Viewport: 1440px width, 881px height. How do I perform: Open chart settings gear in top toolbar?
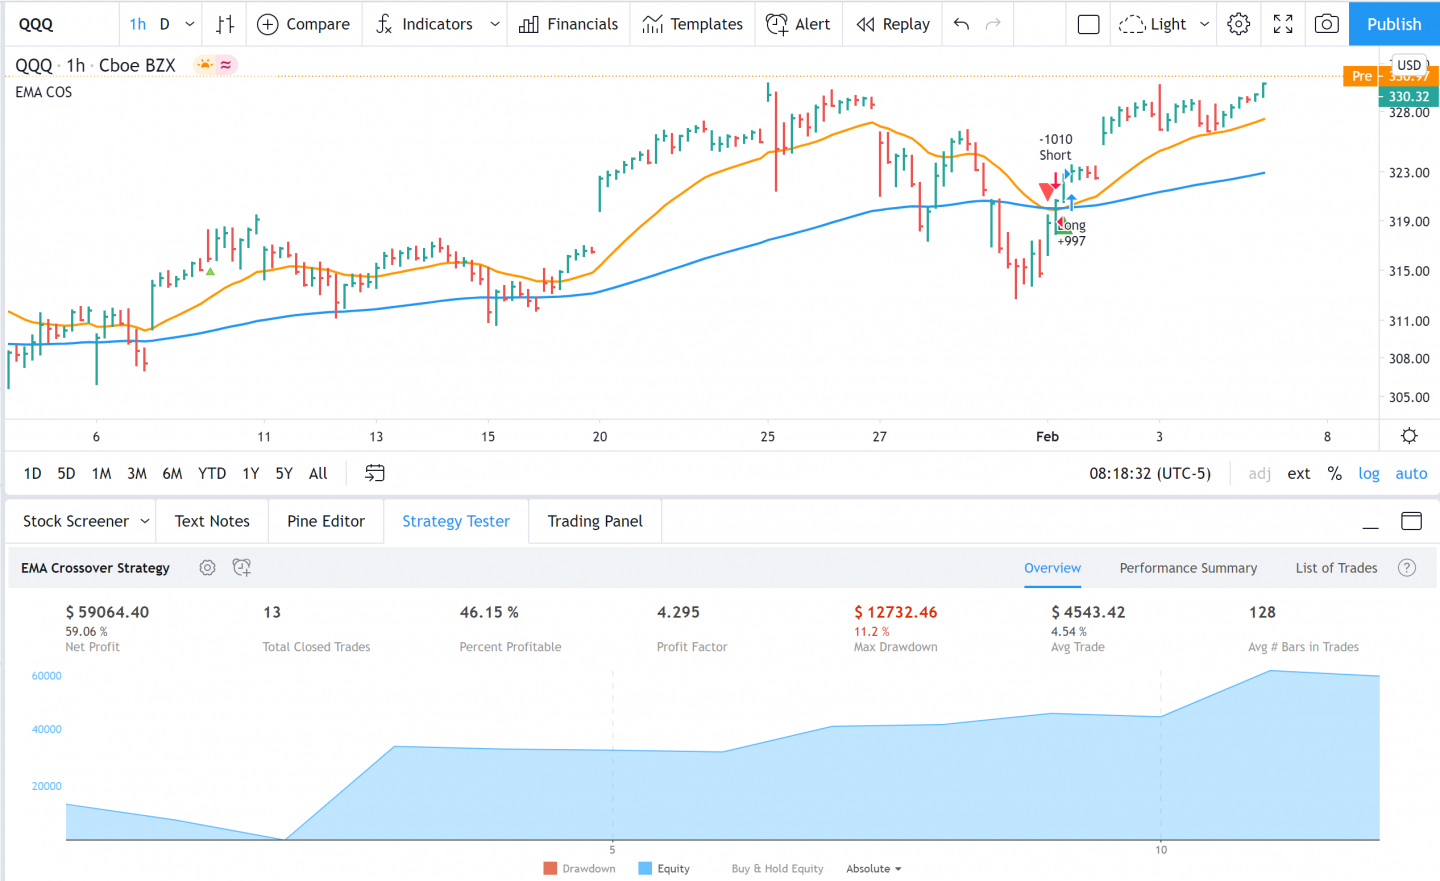1238,24
